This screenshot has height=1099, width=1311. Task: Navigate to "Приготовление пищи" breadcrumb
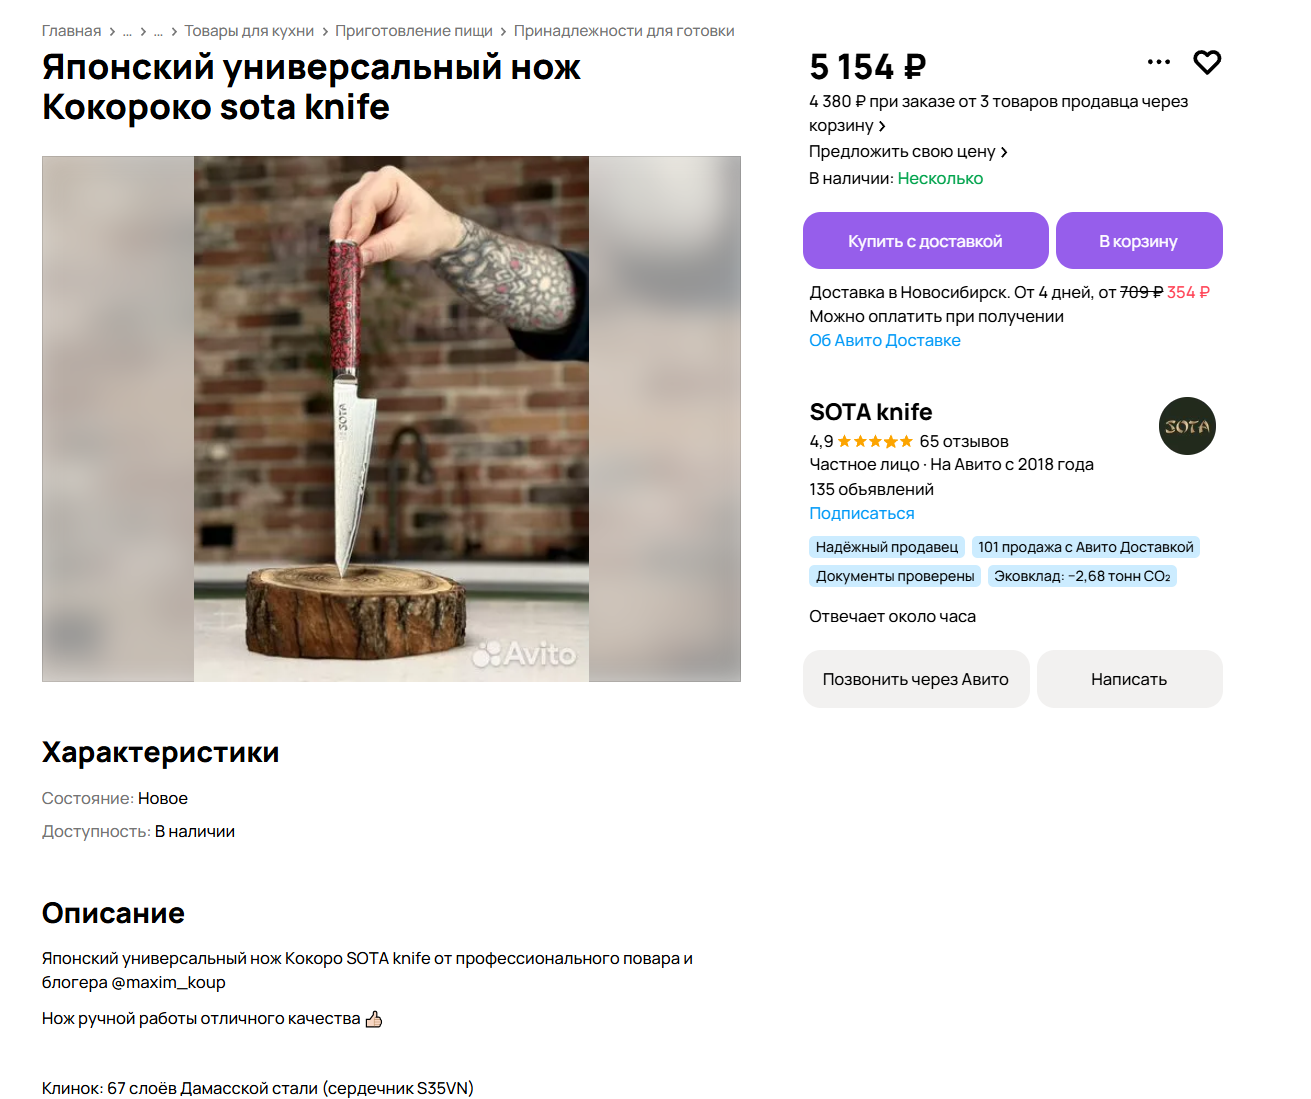pos(414,31)
